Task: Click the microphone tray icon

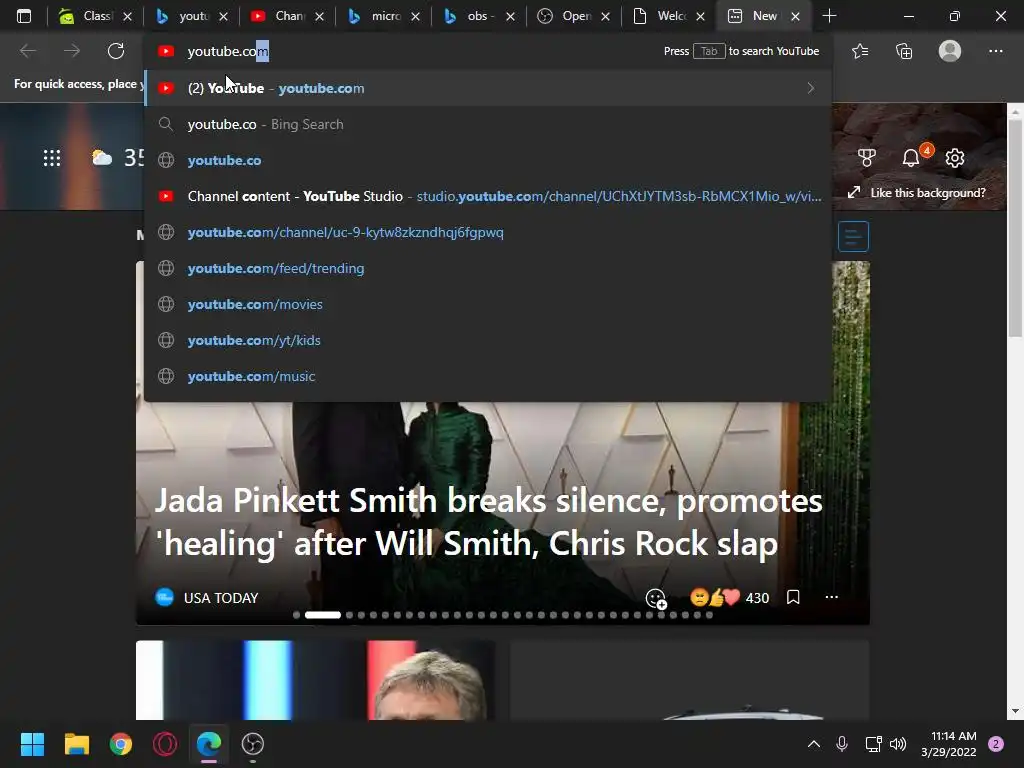Action: point(842,744)
